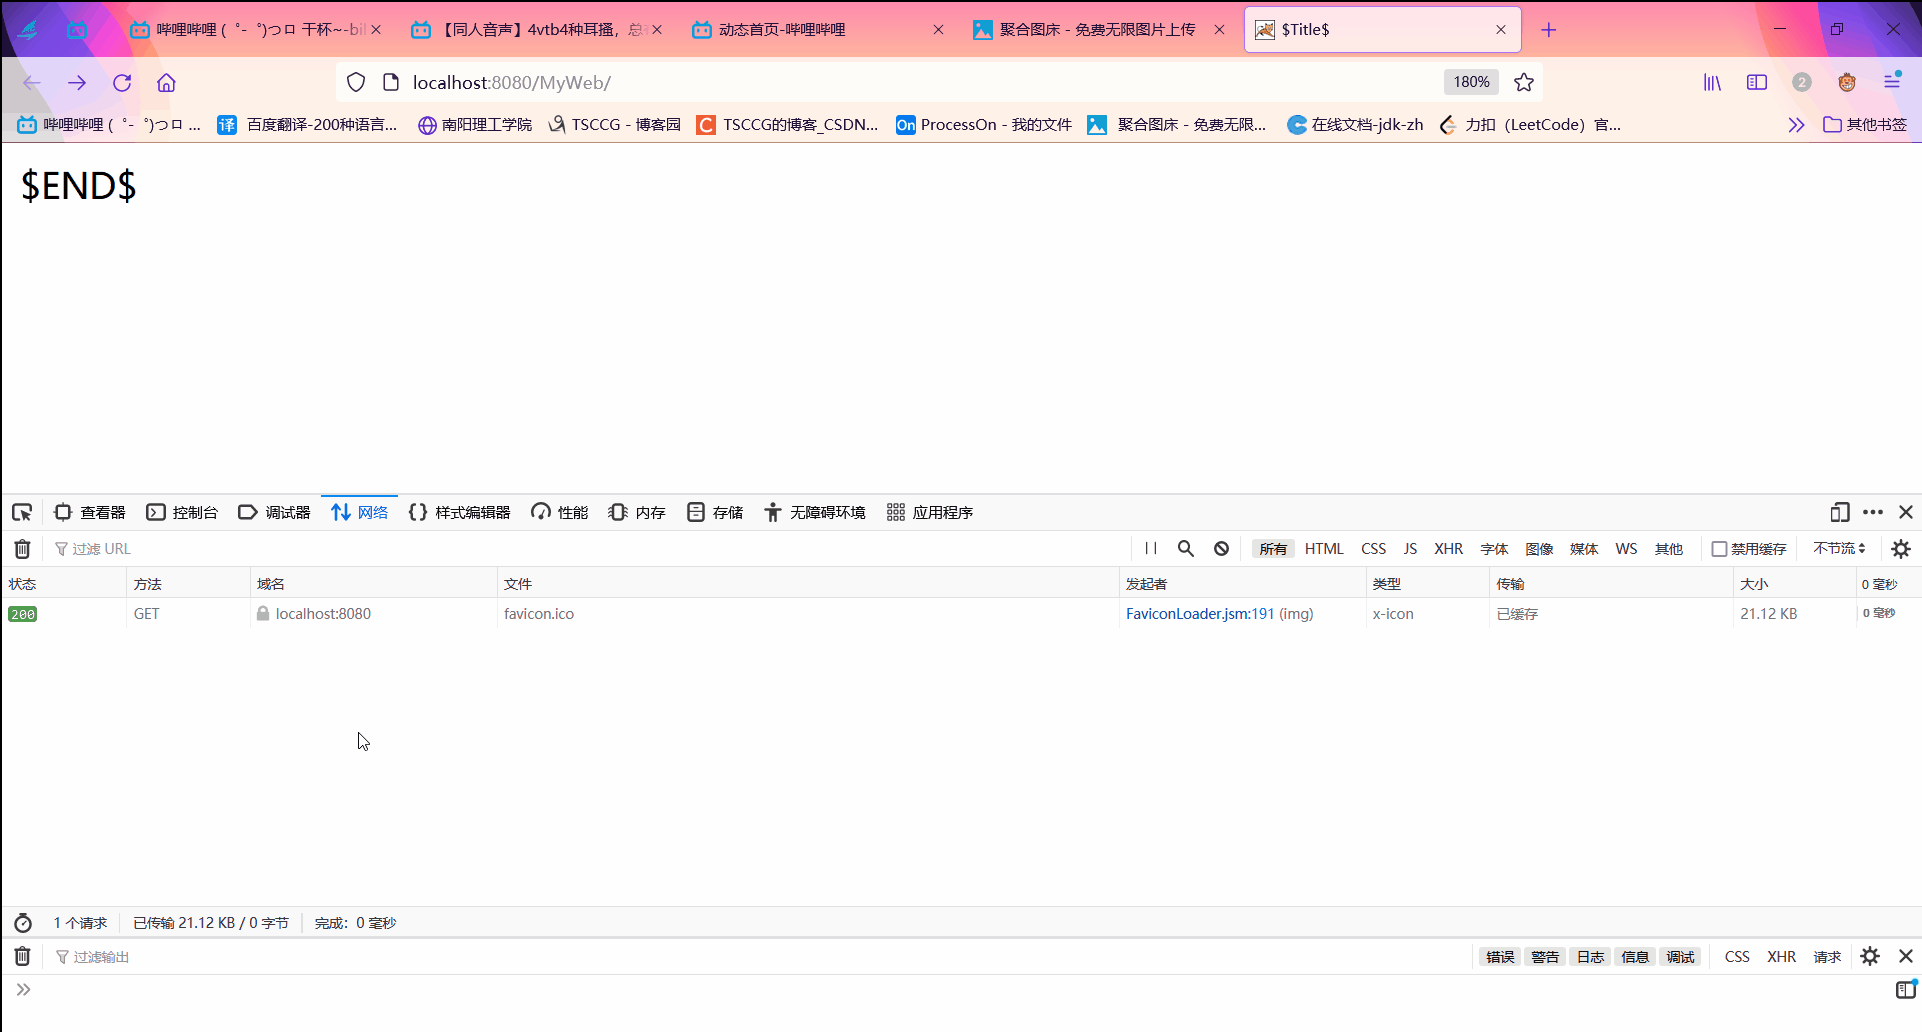This screenshot has width=1922, height=1032.
Task: Toggle console 警告 filter
Action: 1545,957
